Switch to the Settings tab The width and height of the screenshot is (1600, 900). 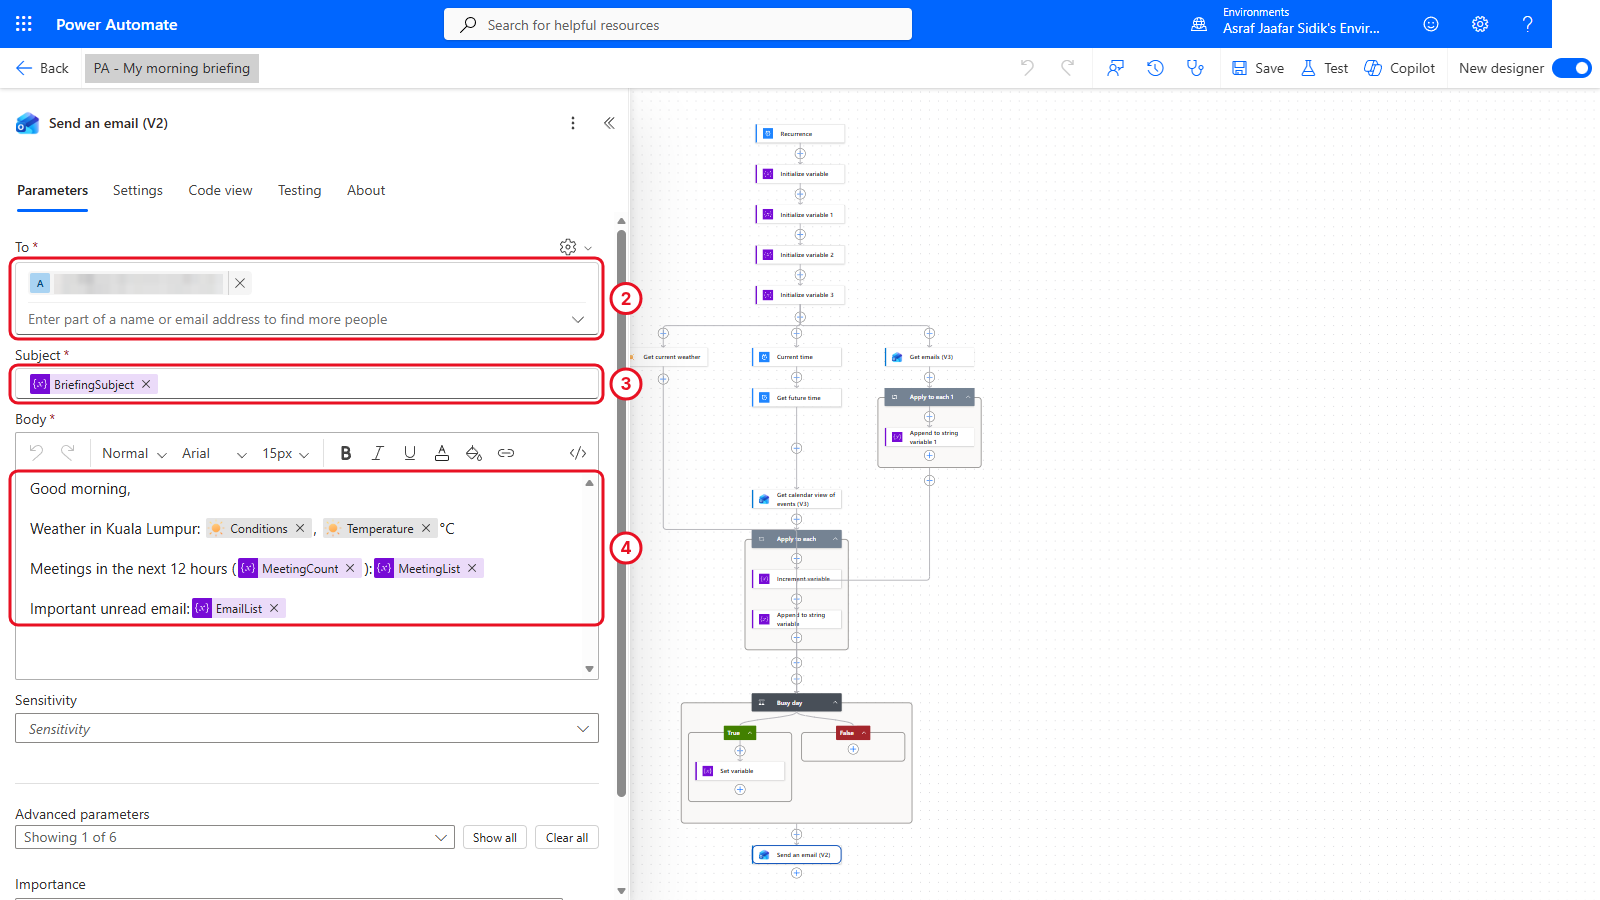tap(138, 190)
